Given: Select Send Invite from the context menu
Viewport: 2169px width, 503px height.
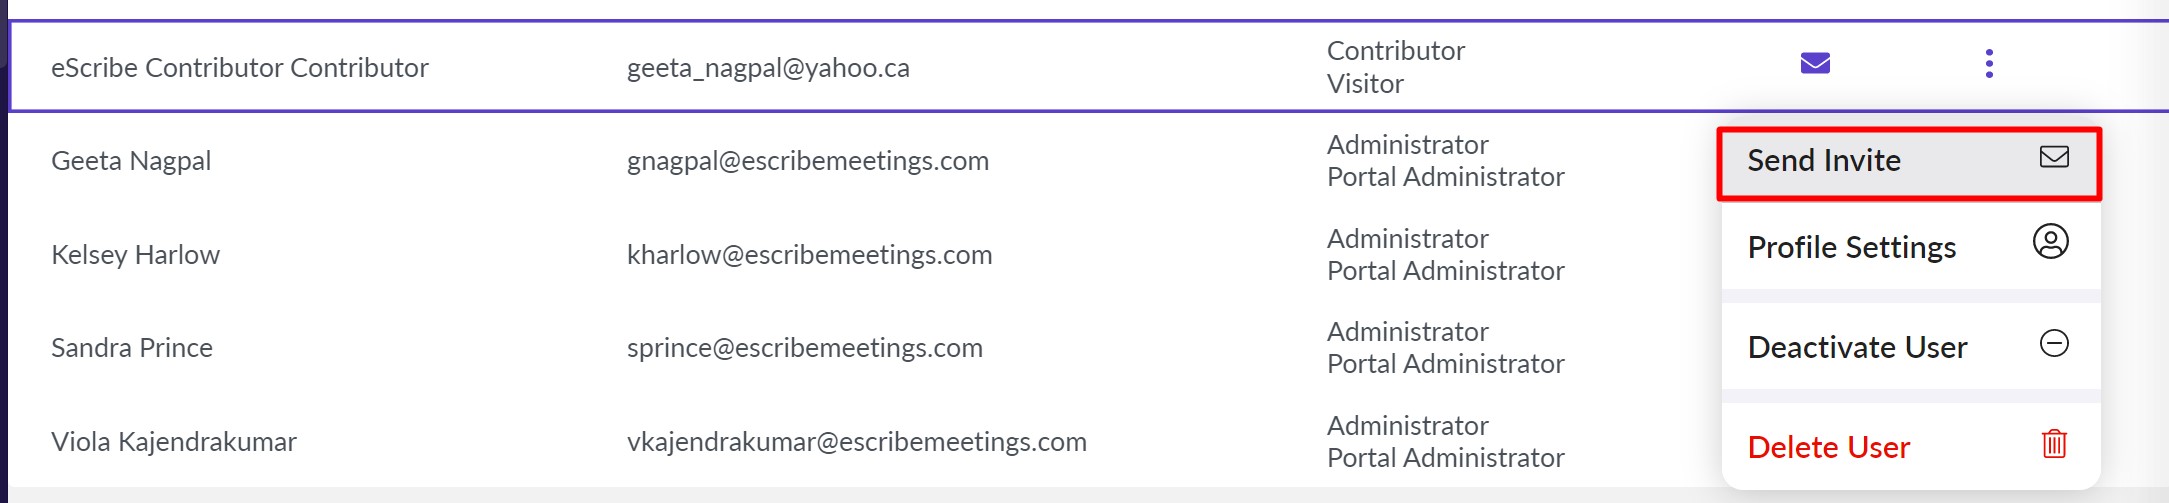Looking at the screenshot, I should point(1824,161).
